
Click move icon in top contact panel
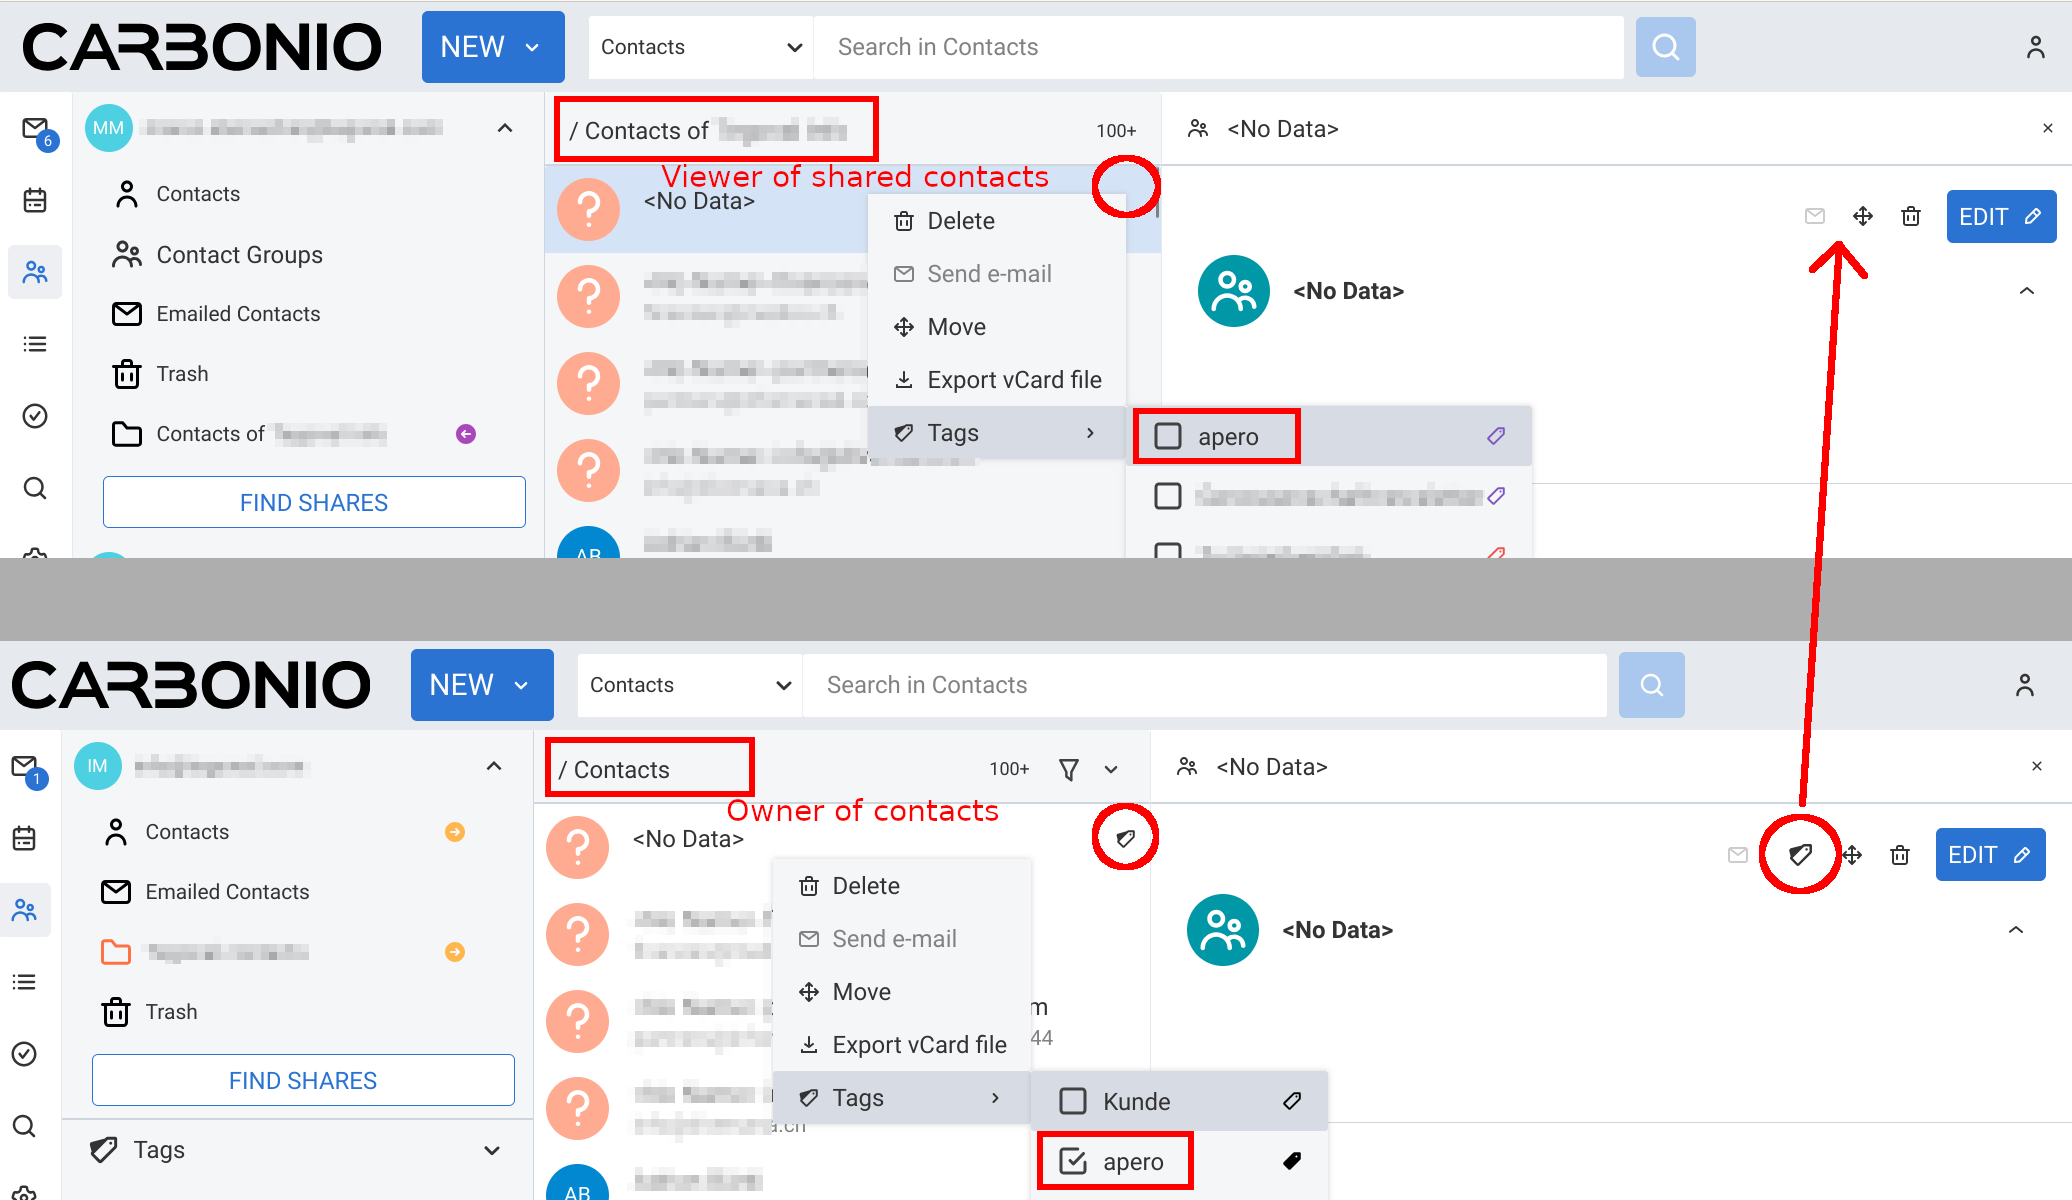tap(1862, 216)
